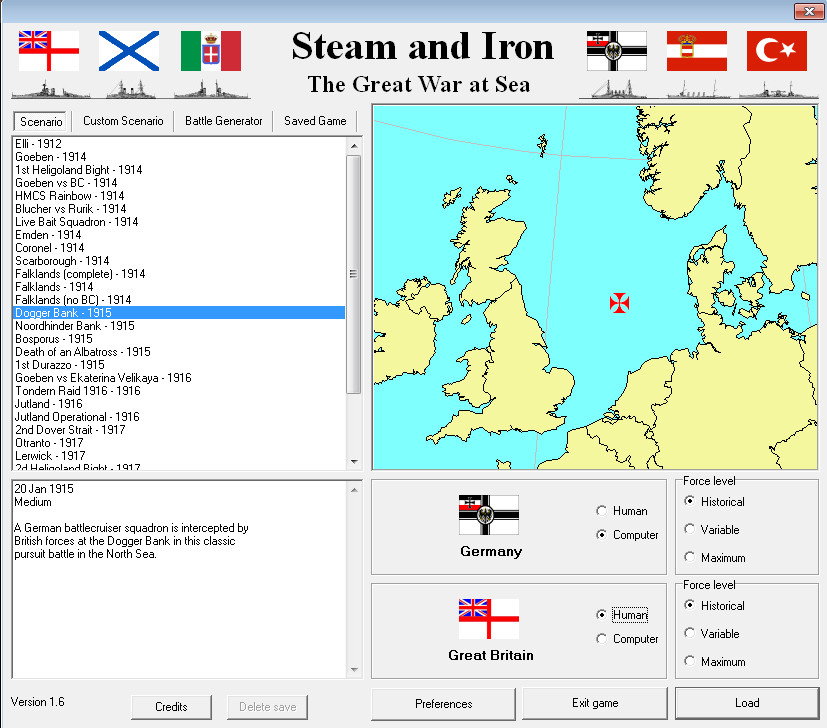Click the Russian naval ensign flag
Viewport: 827px width, 728px height.
click(129, 51)
